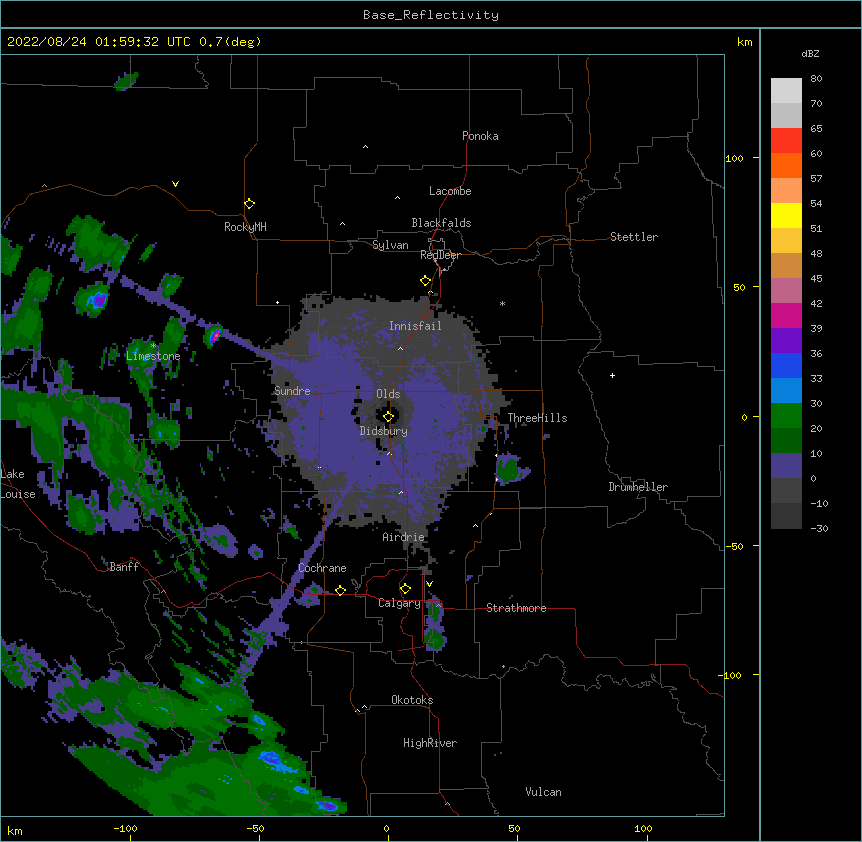Click the Olds town label
Screen dimensions: 862x842
pyautogui.click(x=388, y=394)
